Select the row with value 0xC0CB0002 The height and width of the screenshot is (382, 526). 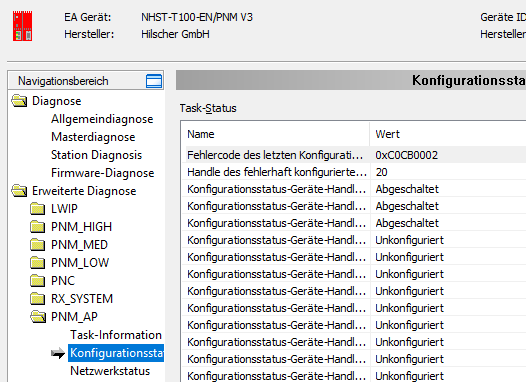(x=356, y=155)
